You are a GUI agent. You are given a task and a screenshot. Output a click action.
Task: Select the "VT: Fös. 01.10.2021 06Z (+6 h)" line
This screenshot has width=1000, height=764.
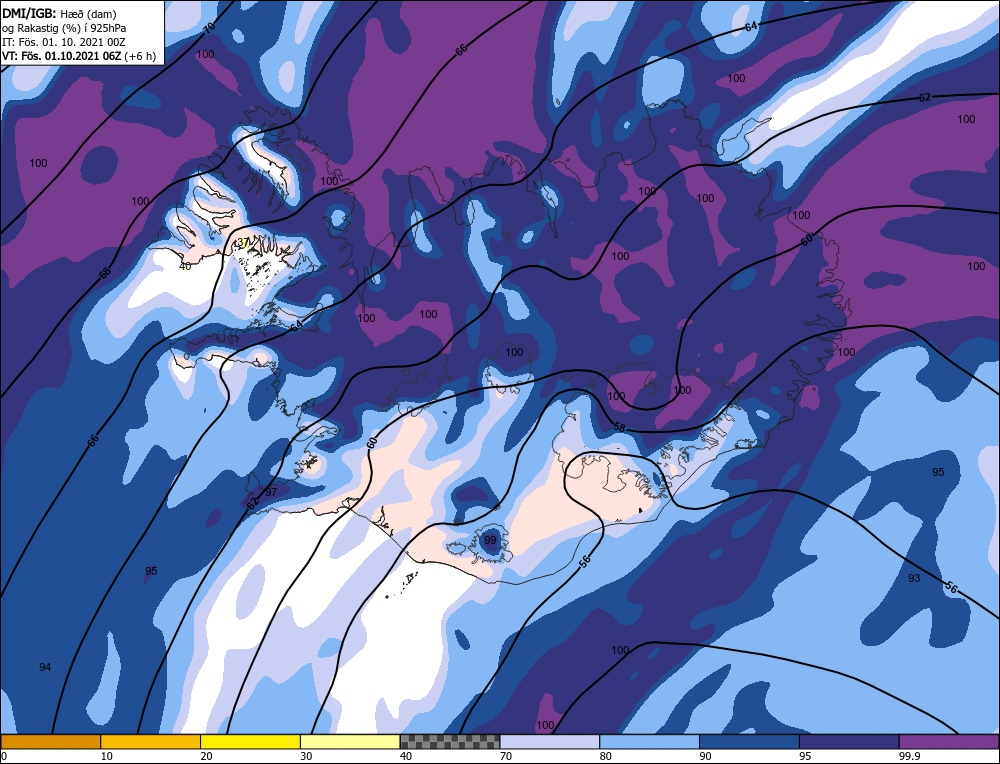point(78,56)
